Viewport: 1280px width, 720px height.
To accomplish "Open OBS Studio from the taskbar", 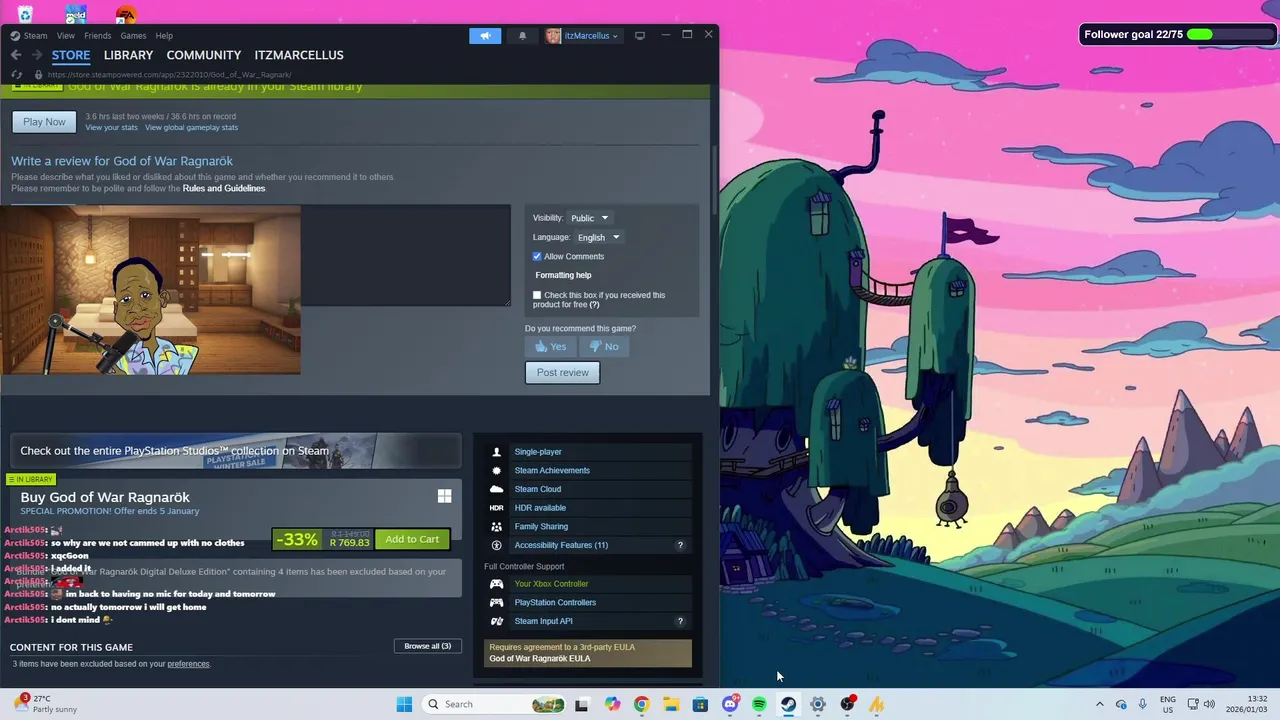I will [847, 704].
